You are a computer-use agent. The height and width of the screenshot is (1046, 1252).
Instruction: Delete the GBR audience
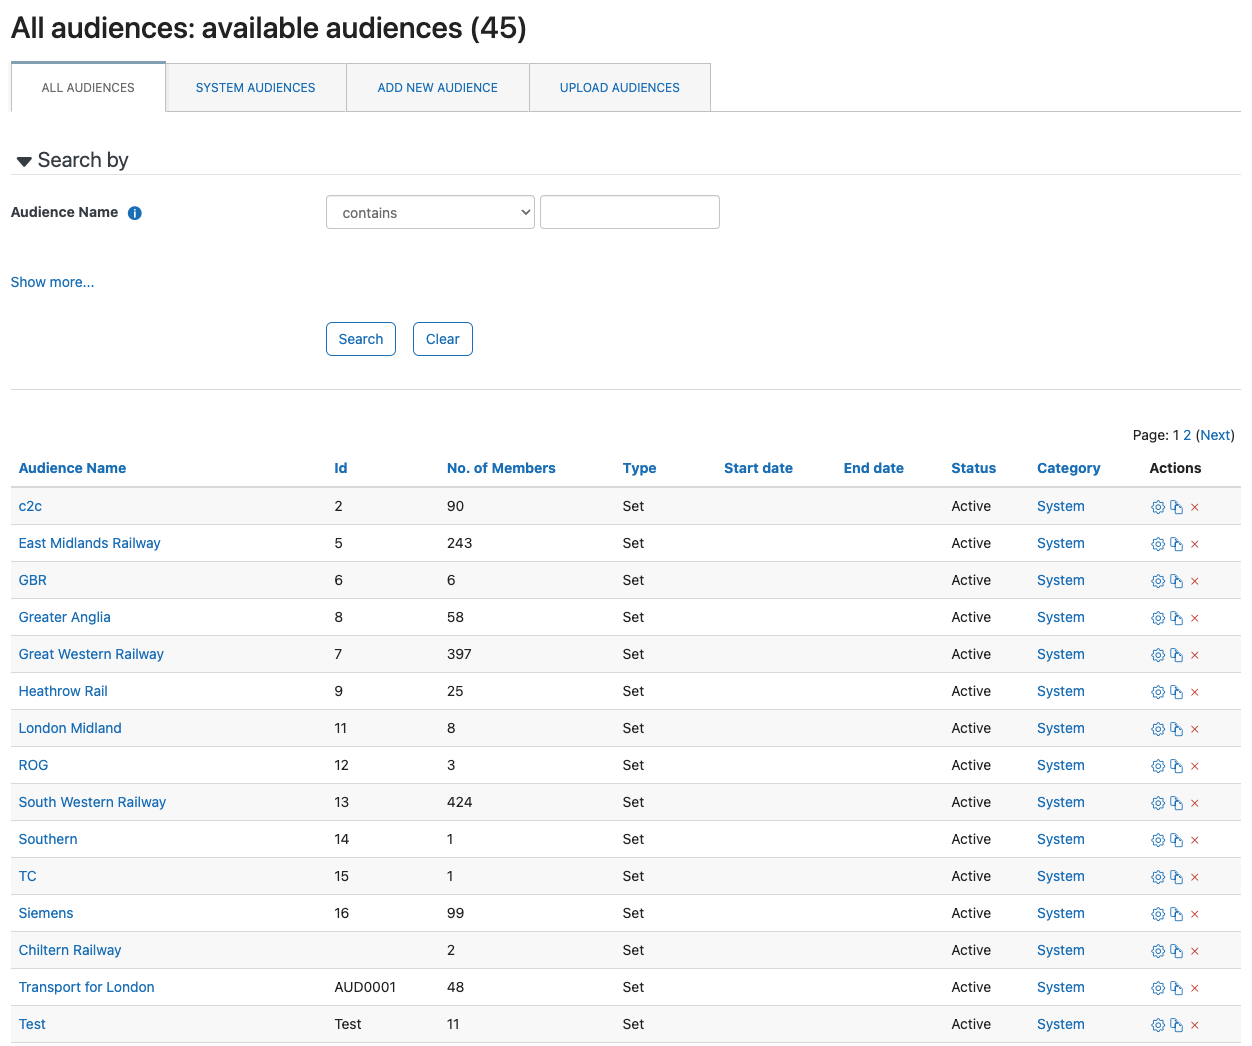pyautogui.click(x=1195, y=581)
